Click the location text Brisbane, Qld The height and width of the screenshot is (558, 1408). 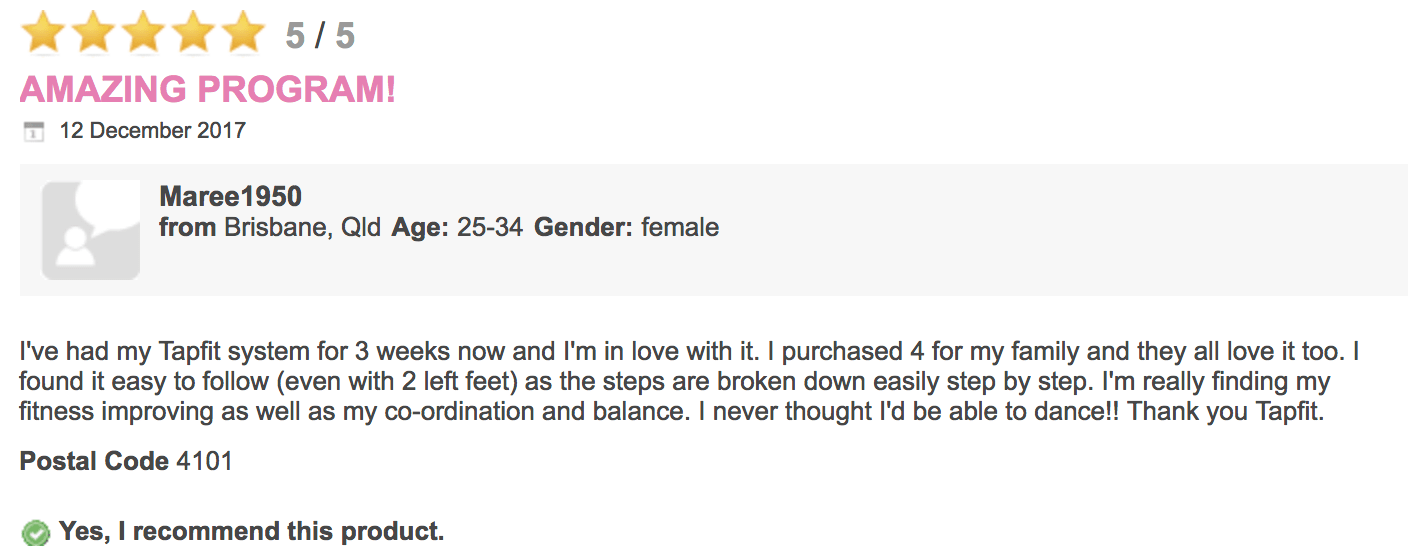click(302, 228)
